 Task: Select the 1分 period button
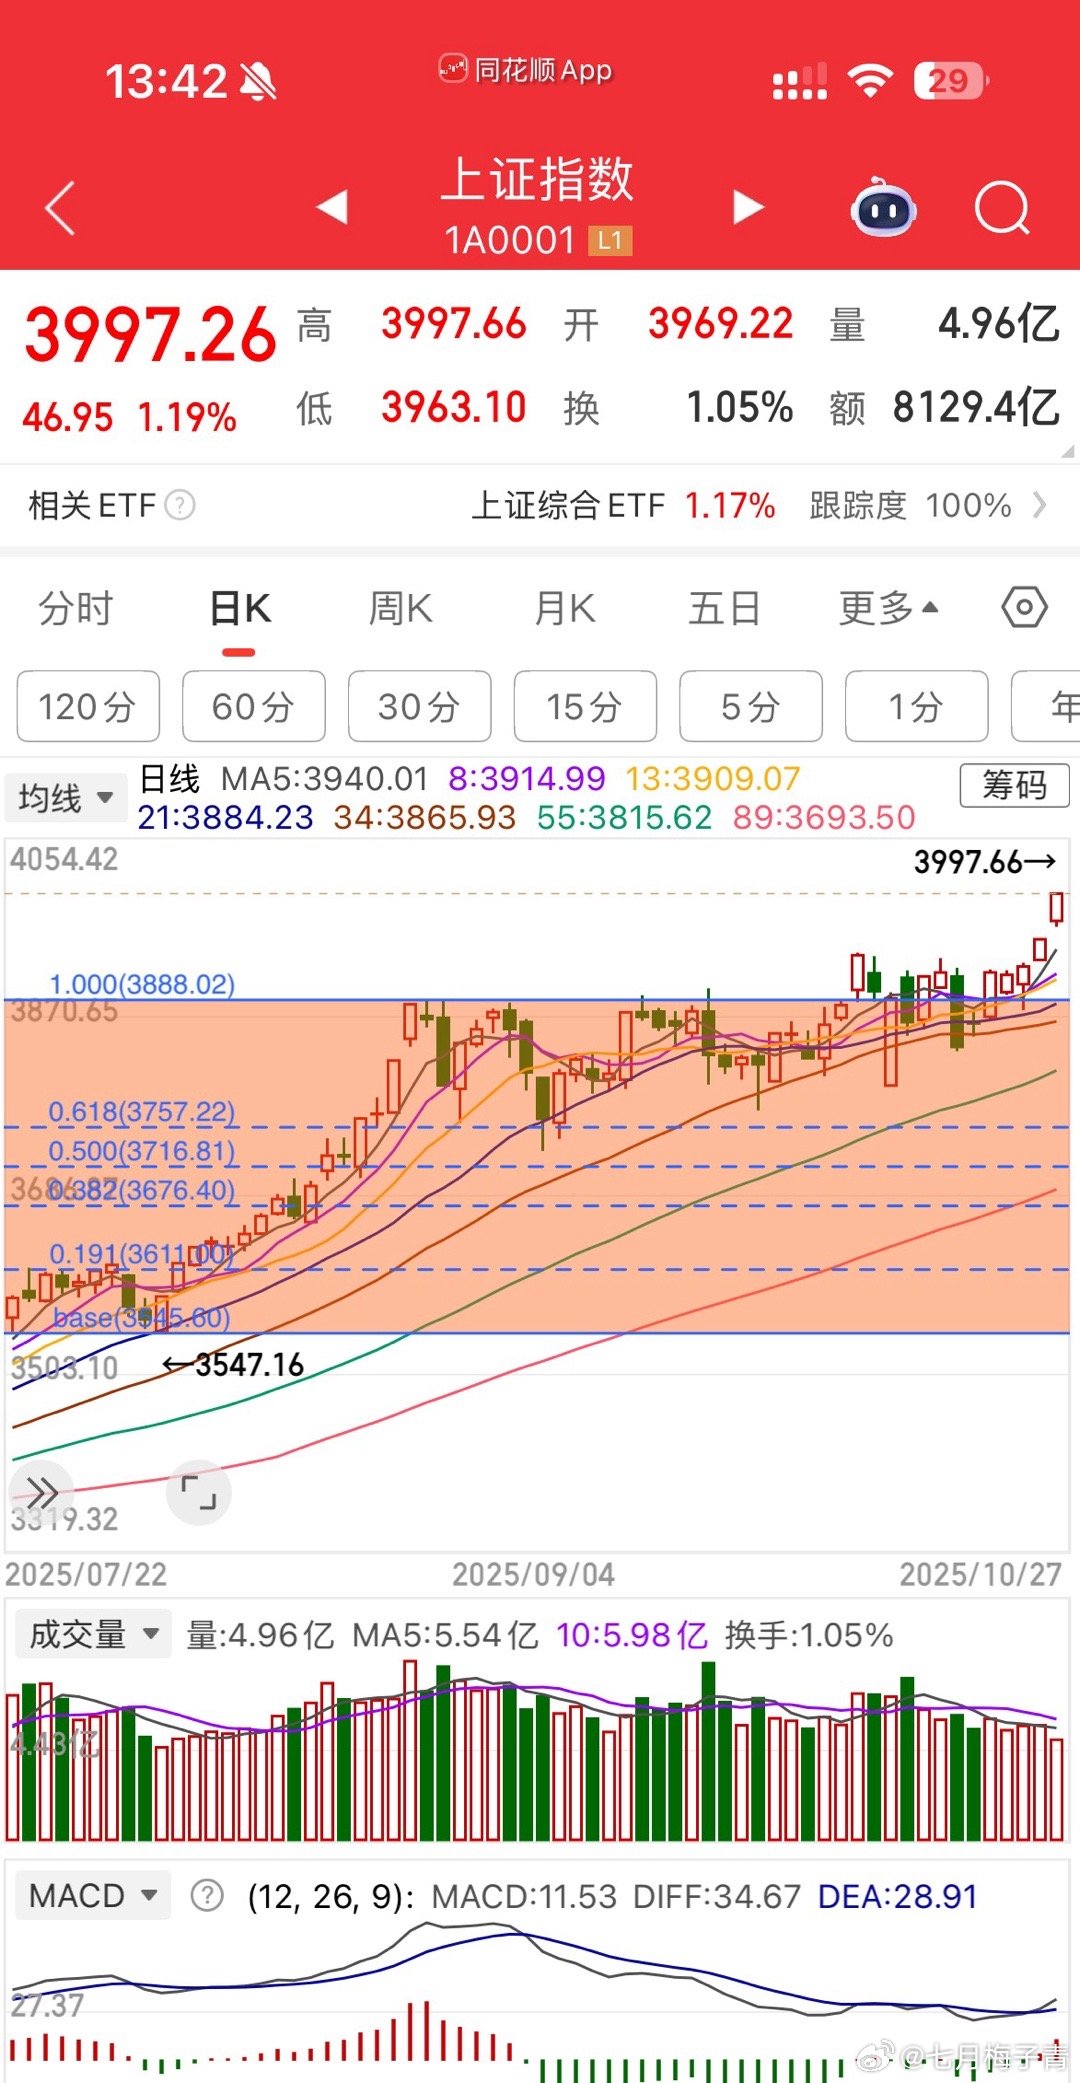pyautogui.click(x=916, y=706)
